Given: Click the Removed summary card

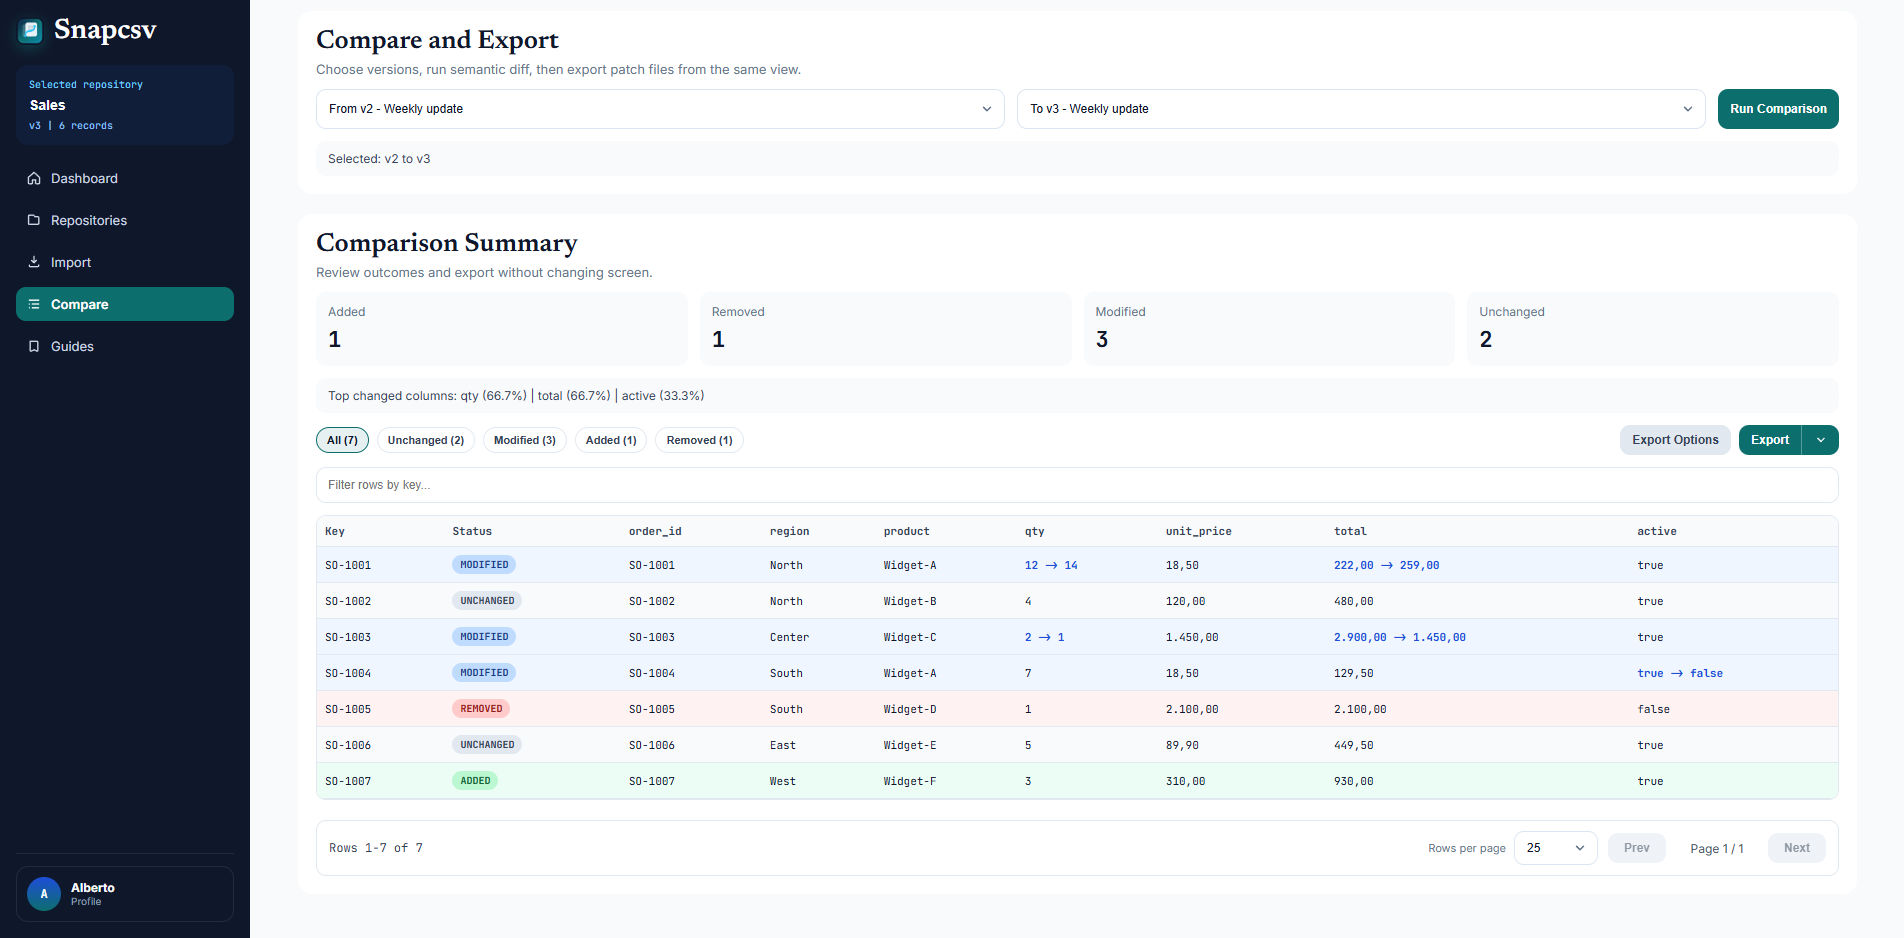Looking at the screenshot, I should click(886, 329).
